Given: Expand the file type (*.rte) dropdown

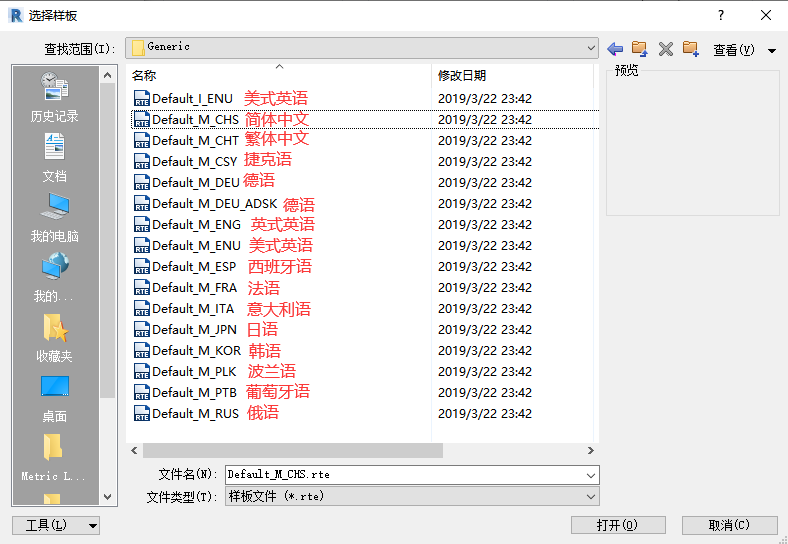Looking at the screenshot, I should (591, 497).
